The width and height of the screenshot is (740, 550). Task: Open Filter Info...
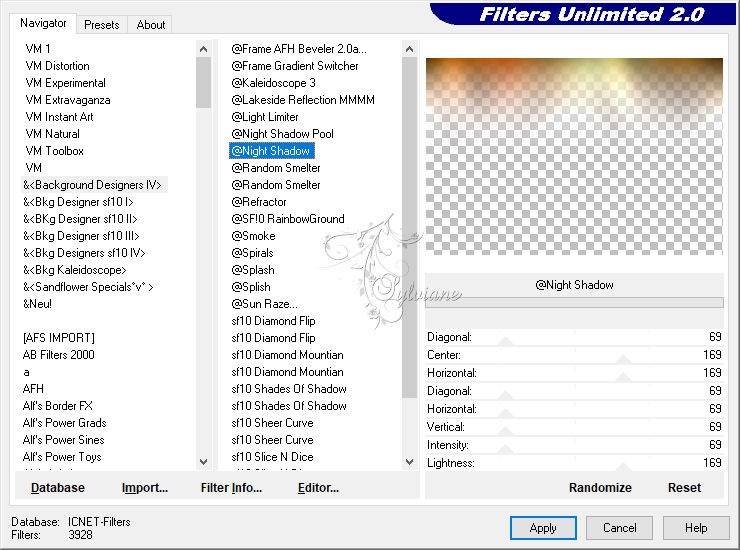(x=231, y=488)
